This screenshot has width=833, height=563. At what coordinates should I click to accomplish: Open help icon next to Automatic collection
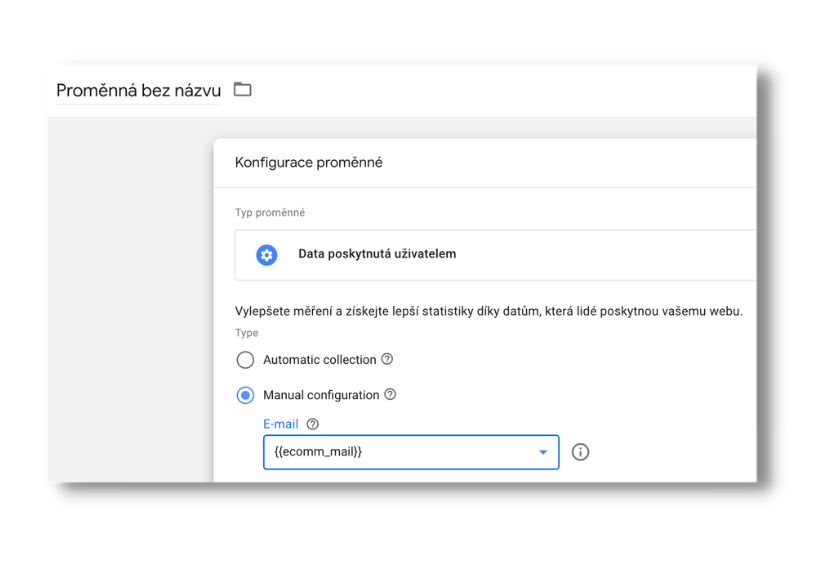coord(387,359)
